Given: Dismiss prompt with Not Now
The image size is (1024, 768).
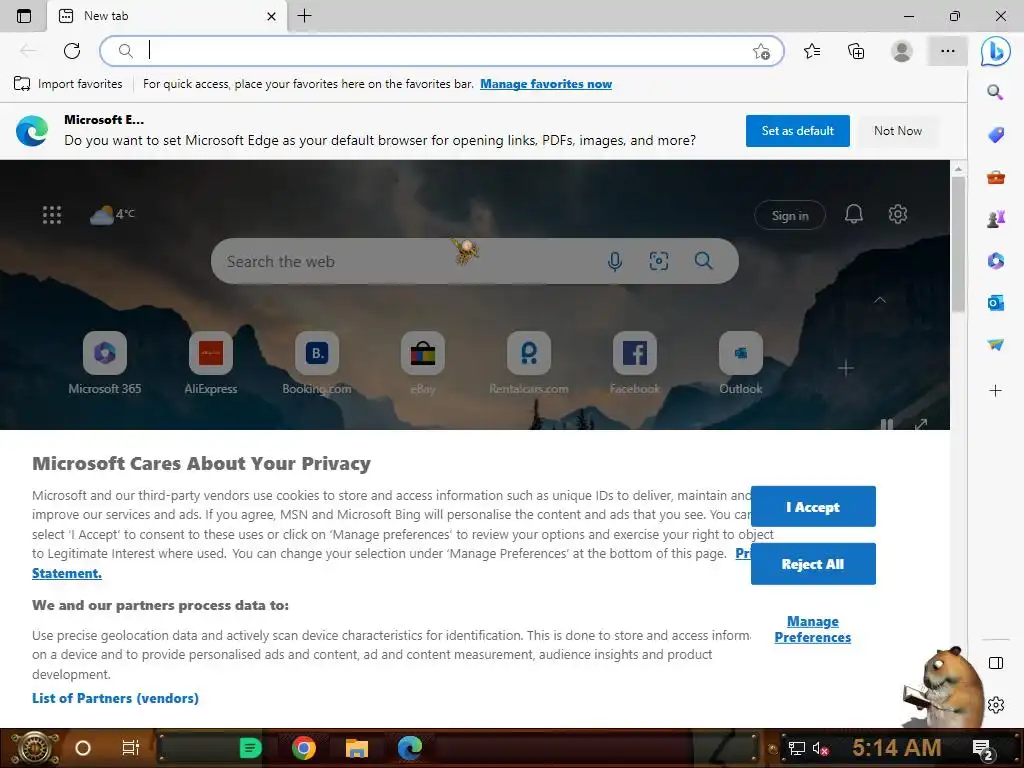Looking at the screenshot, I should pos(898,131).
